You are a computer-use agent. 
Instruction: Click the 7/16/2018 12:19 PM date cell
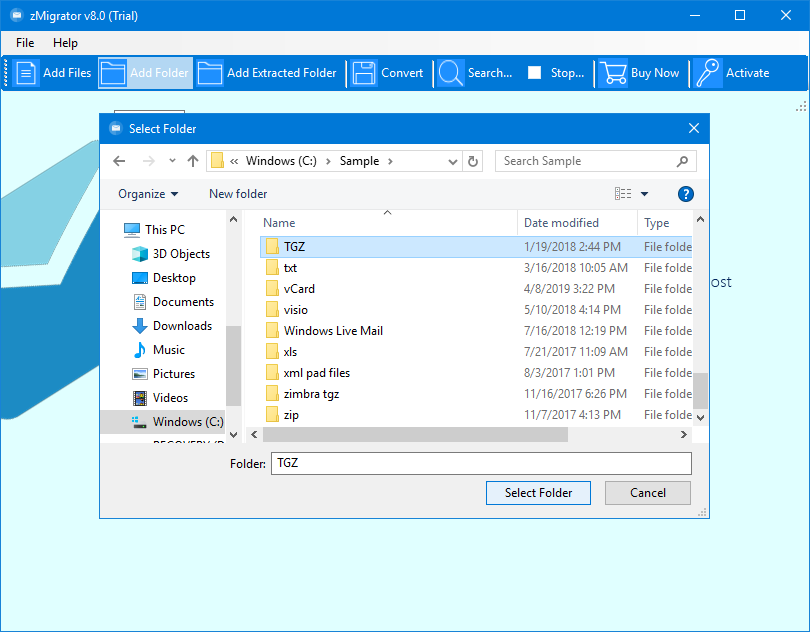pos(575,331)
